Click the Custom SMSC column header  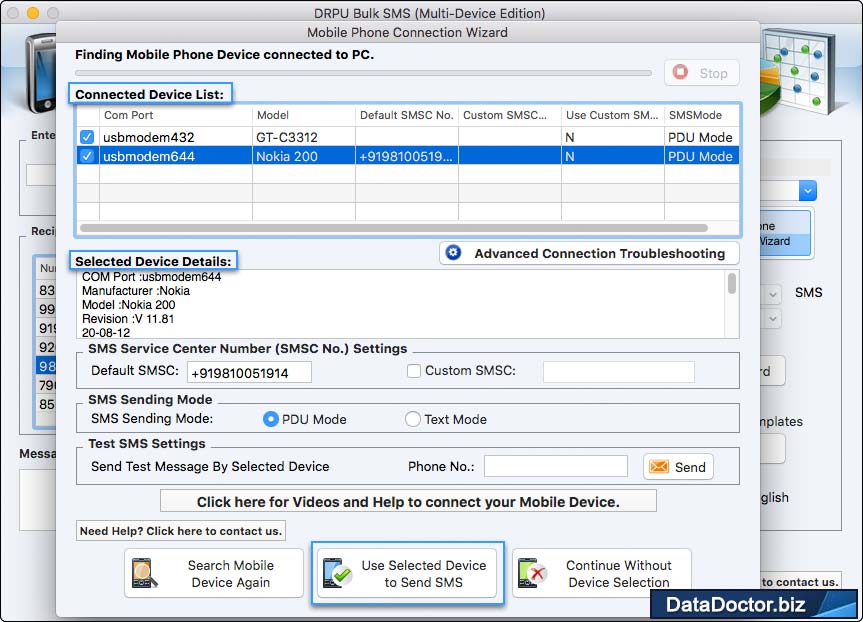pos(510,115)
